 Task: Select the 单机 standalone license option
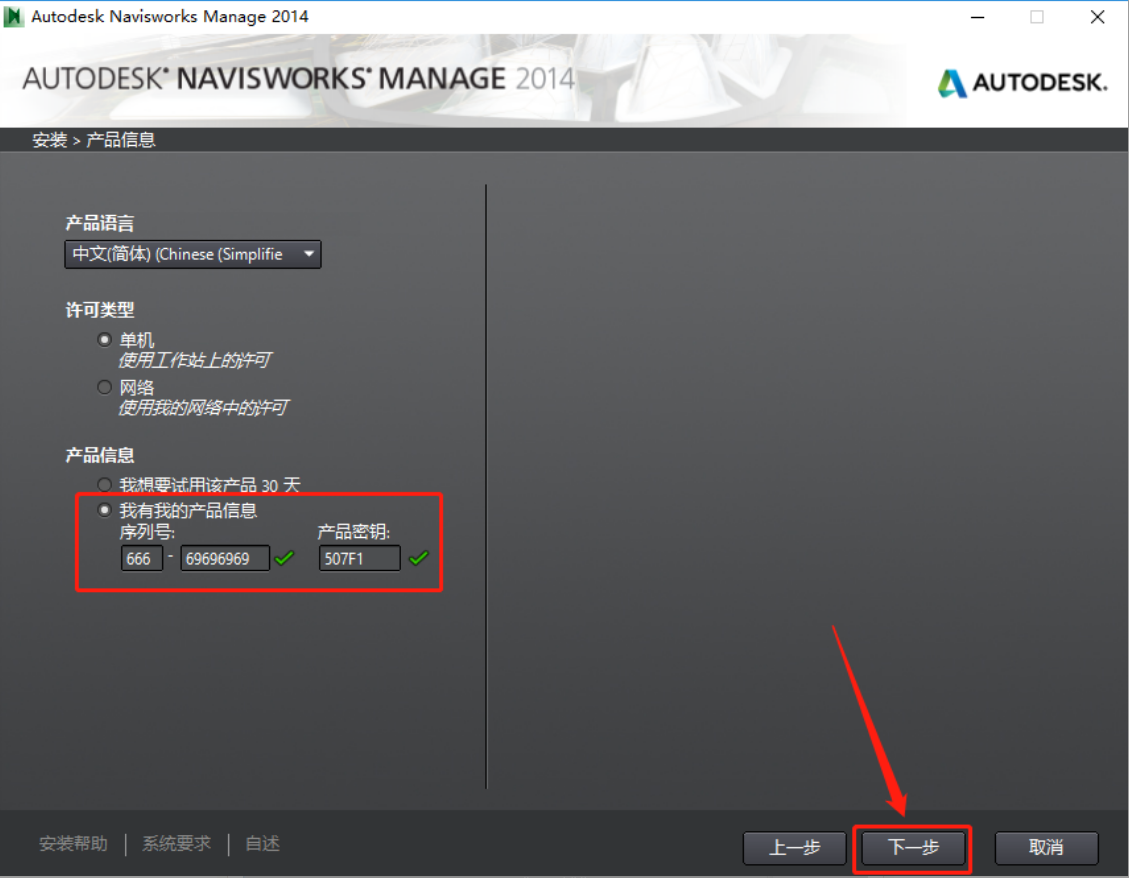pos(105,340)
